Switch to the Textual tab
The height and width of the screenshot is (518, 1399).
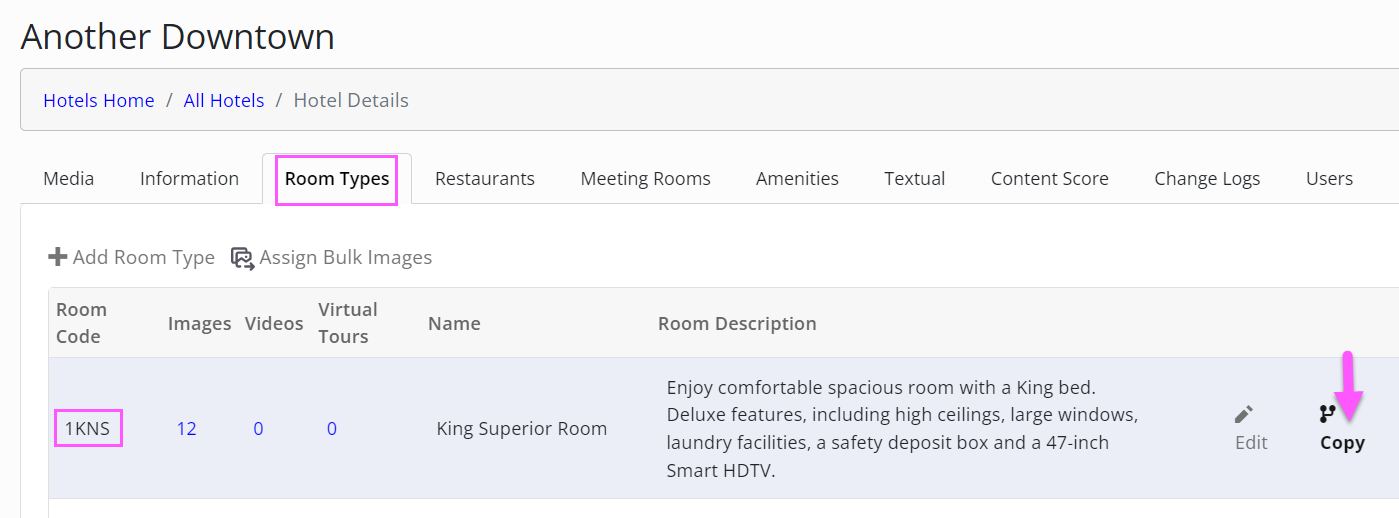(914, 179)
